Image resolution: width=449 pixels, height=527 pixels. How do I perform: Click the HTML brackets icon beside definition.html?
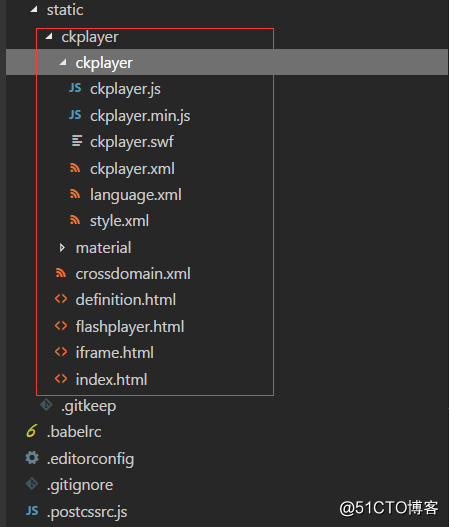point(61,298)
